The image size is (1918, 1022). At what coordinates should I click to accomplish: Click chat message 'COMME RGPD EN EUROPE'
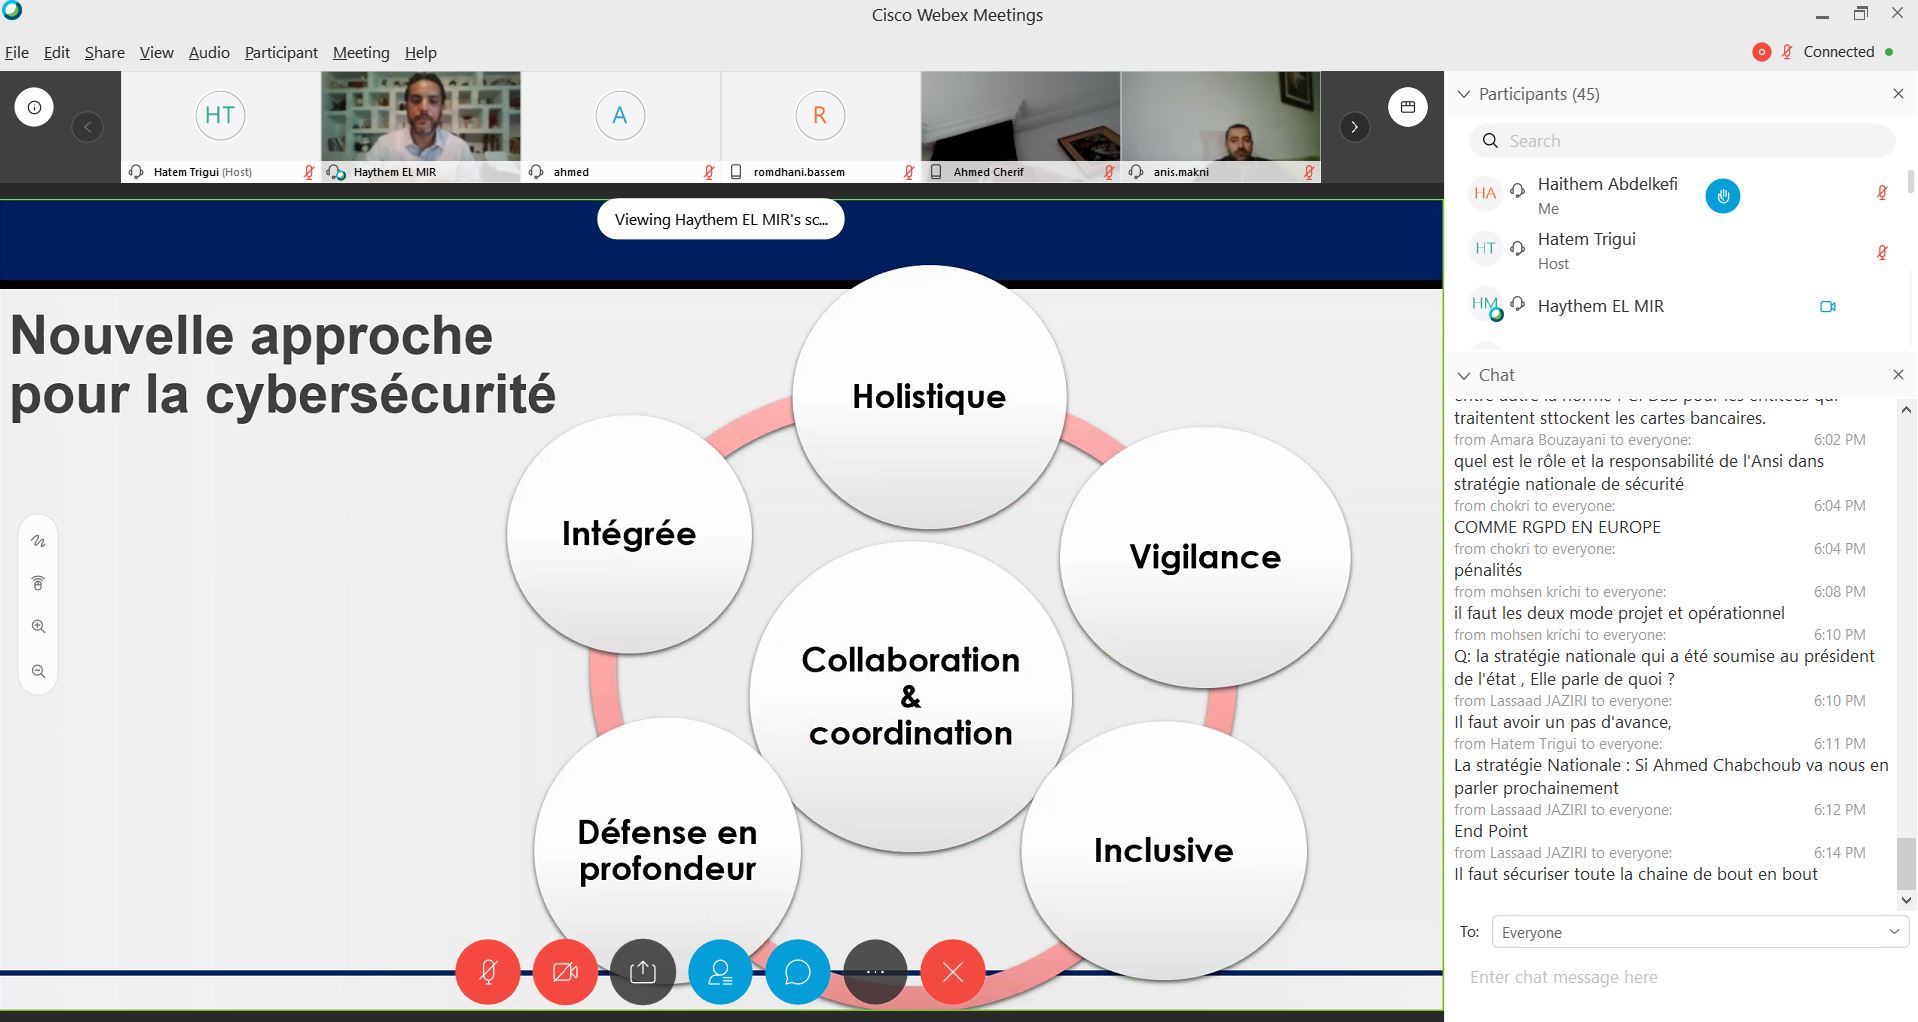[1557, 527]
